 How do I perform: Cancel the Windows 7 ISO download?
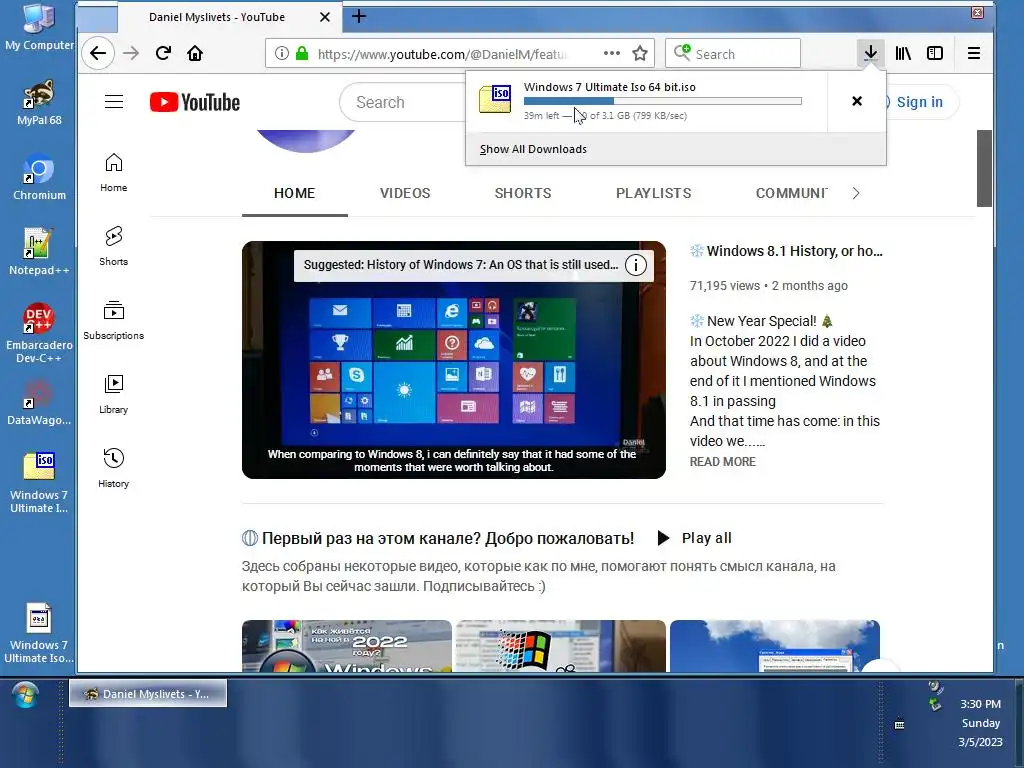click(857, 101)
